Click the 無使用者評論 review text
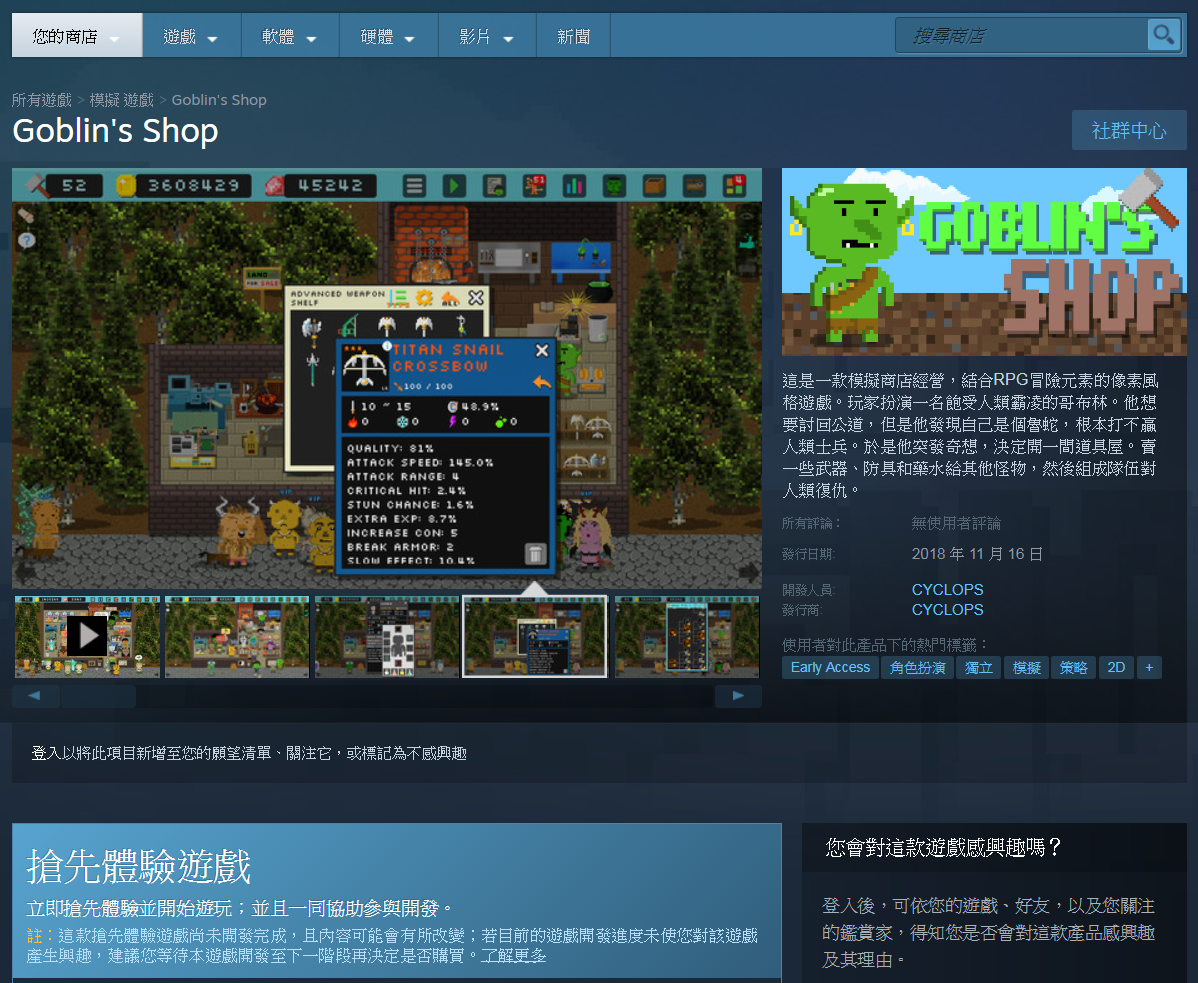 tap(956, 523)
